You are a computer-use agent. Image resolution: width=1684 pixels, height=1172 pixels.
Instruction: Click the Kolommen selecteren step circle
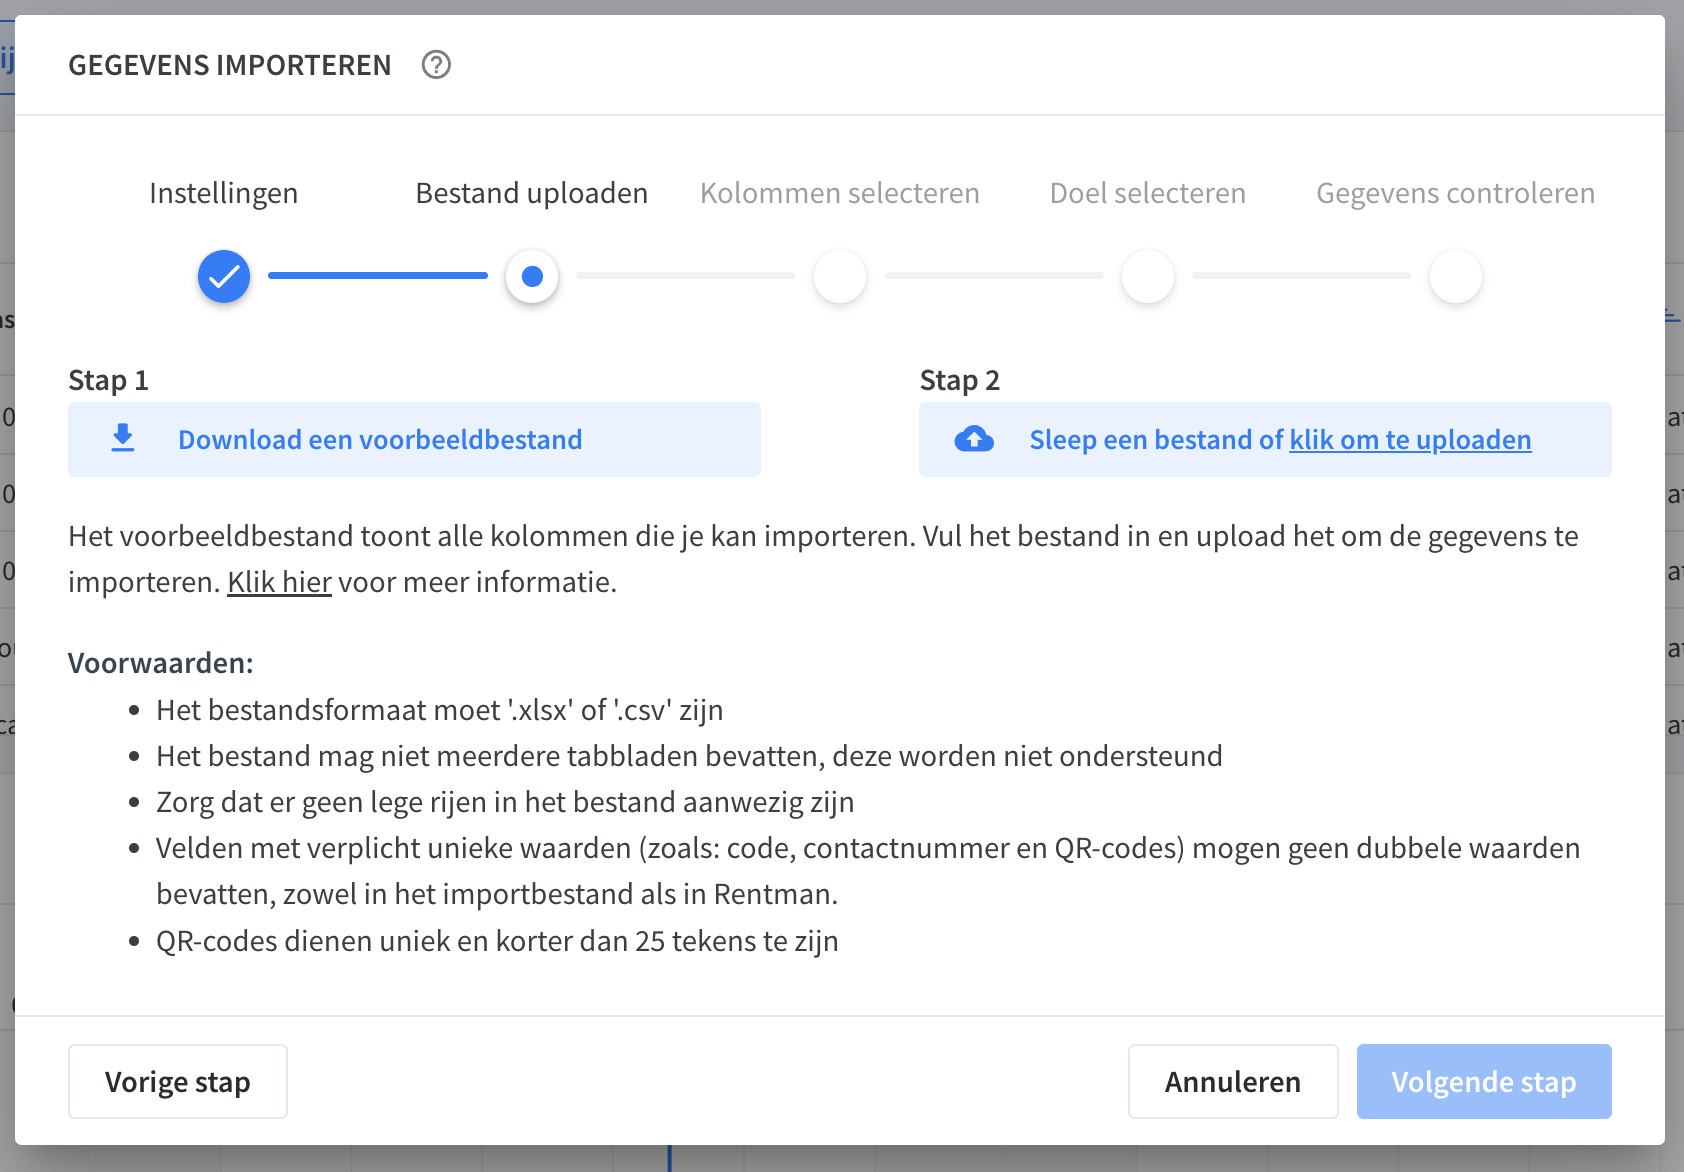tap(840, 276)
